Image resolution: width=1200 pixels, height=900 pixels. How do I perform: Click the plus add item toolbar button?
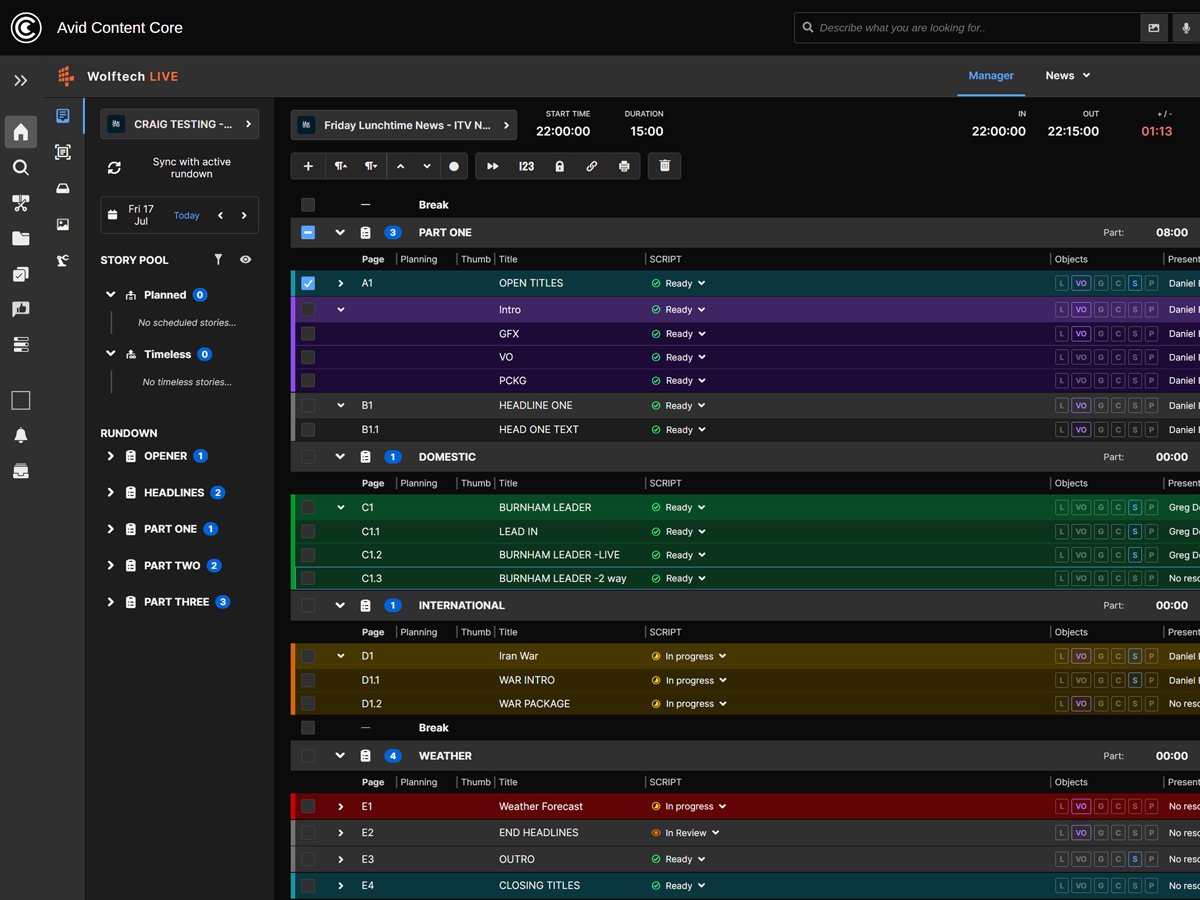(308, 166)
